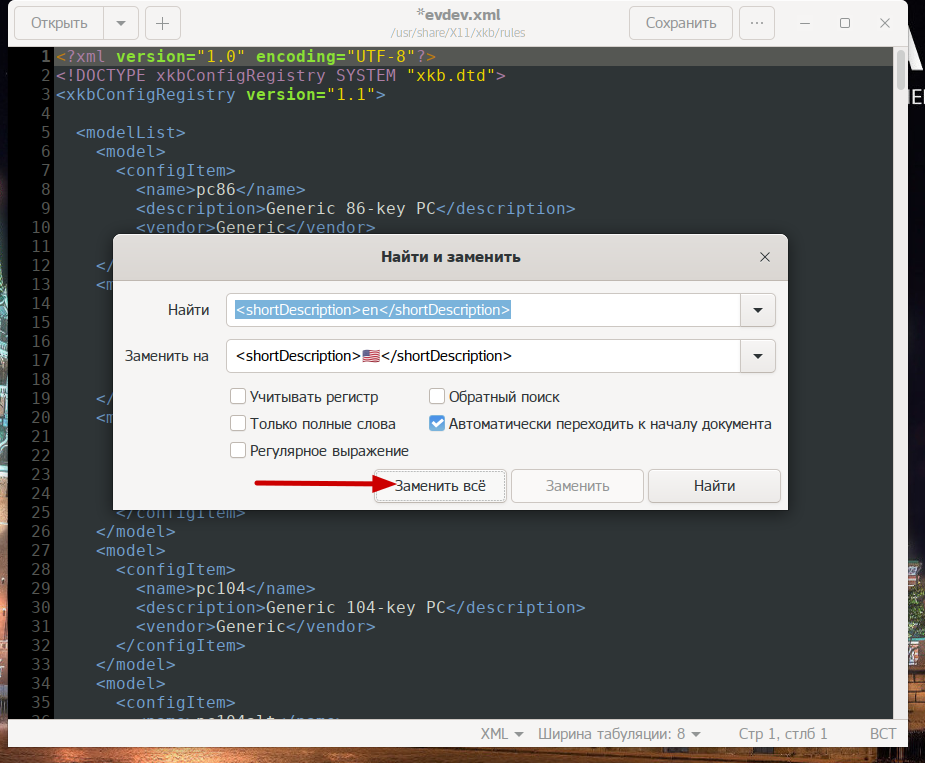Uncheck 'Автоматически переходить к началу документа'

pyautogui.click(x=437, y=424)
